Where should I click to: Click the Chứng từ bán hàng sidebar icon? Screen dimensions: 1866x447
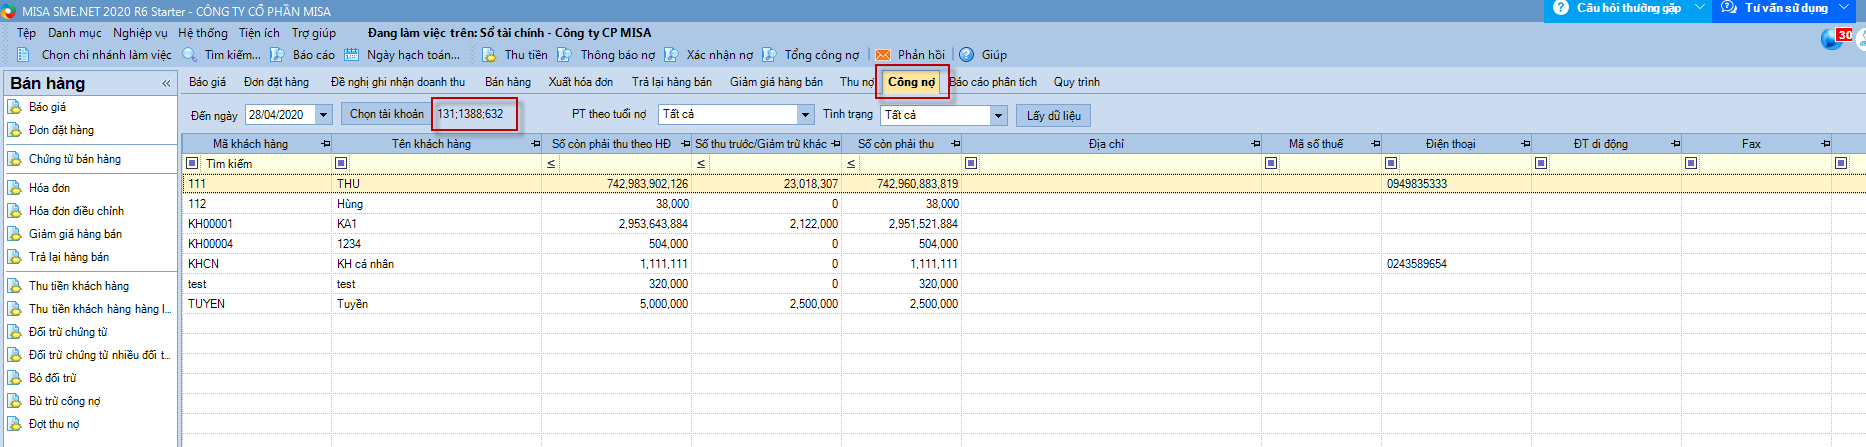[x=15, y=159]
